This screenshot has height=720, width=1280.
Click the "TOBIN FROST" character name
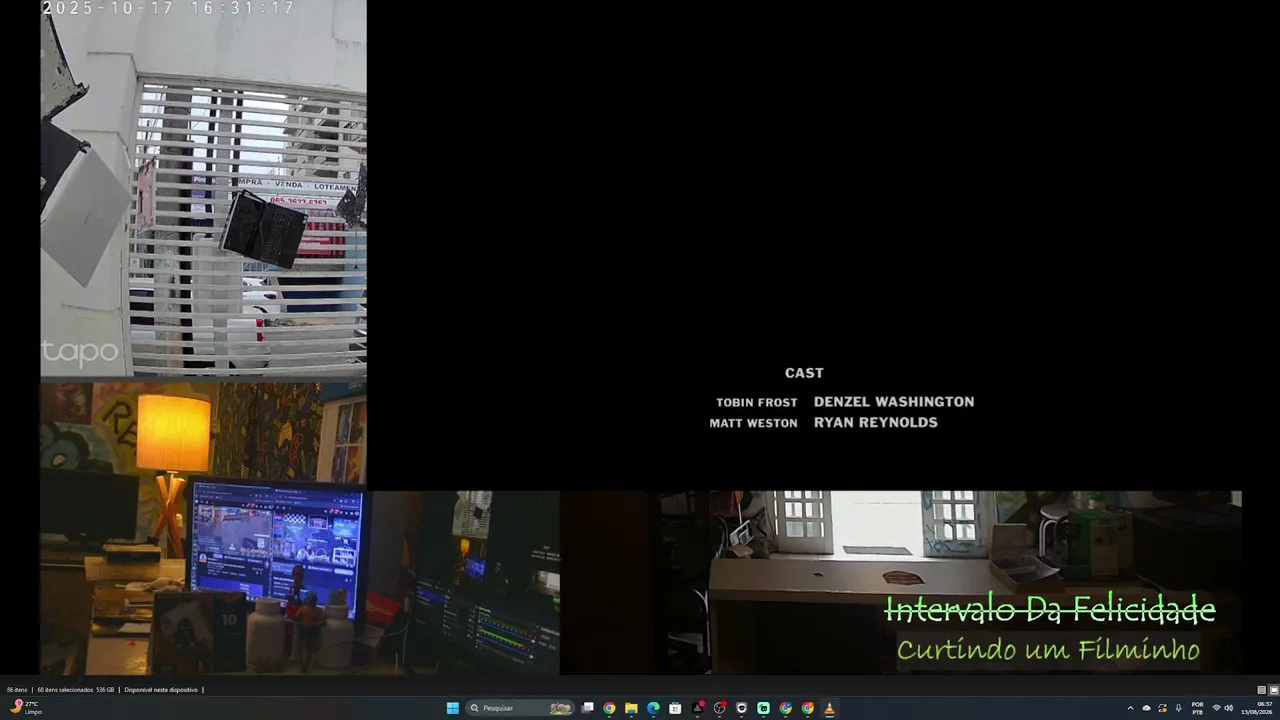pos(757,403)
